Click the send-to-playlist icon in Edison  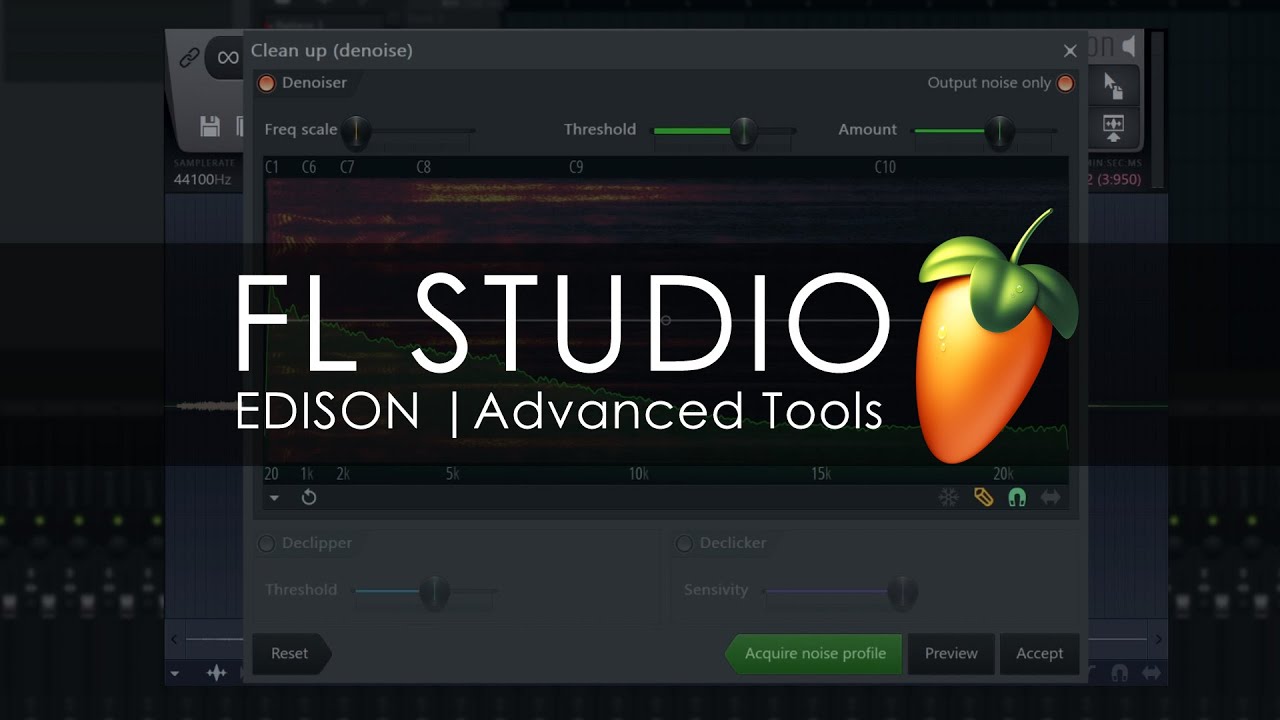[x=1114, y=126]
